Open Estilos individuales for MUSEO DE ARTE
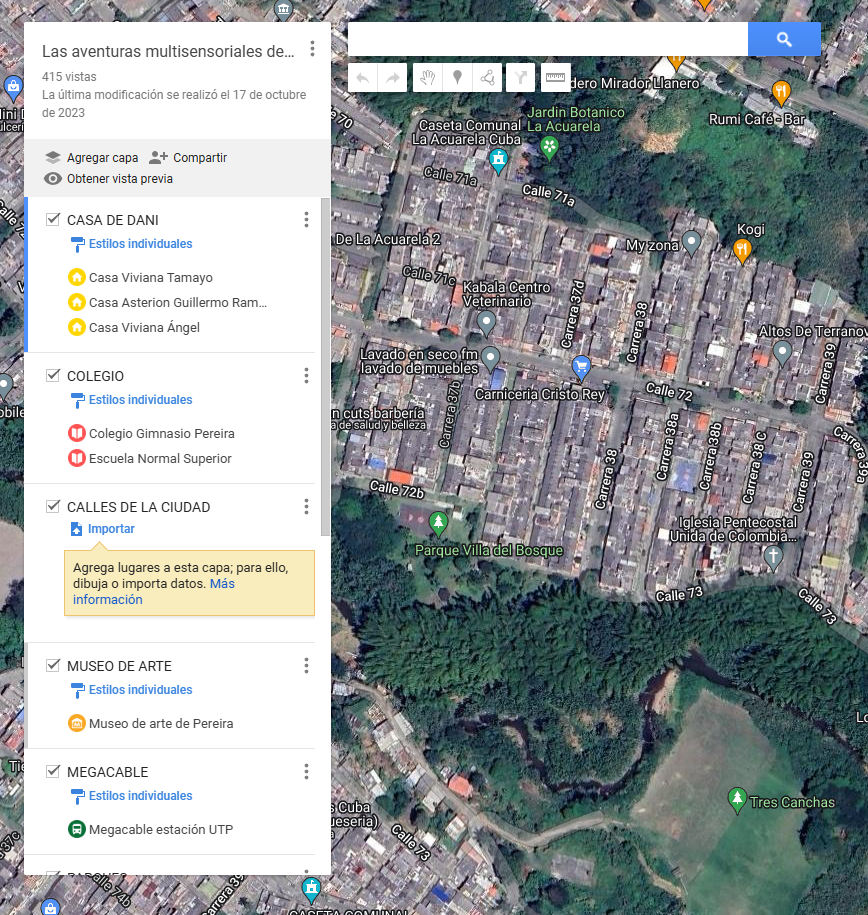This screenshot has width=868, height=915. tap(140, 690)
